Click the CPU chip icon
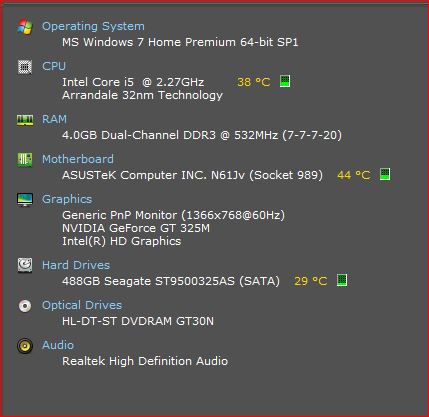 pos(25,67)
